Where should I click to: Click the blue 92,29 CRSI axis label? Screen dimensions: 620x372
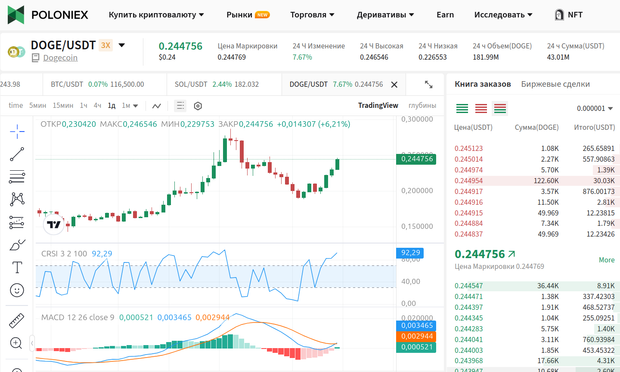click(x=410, y=253)
